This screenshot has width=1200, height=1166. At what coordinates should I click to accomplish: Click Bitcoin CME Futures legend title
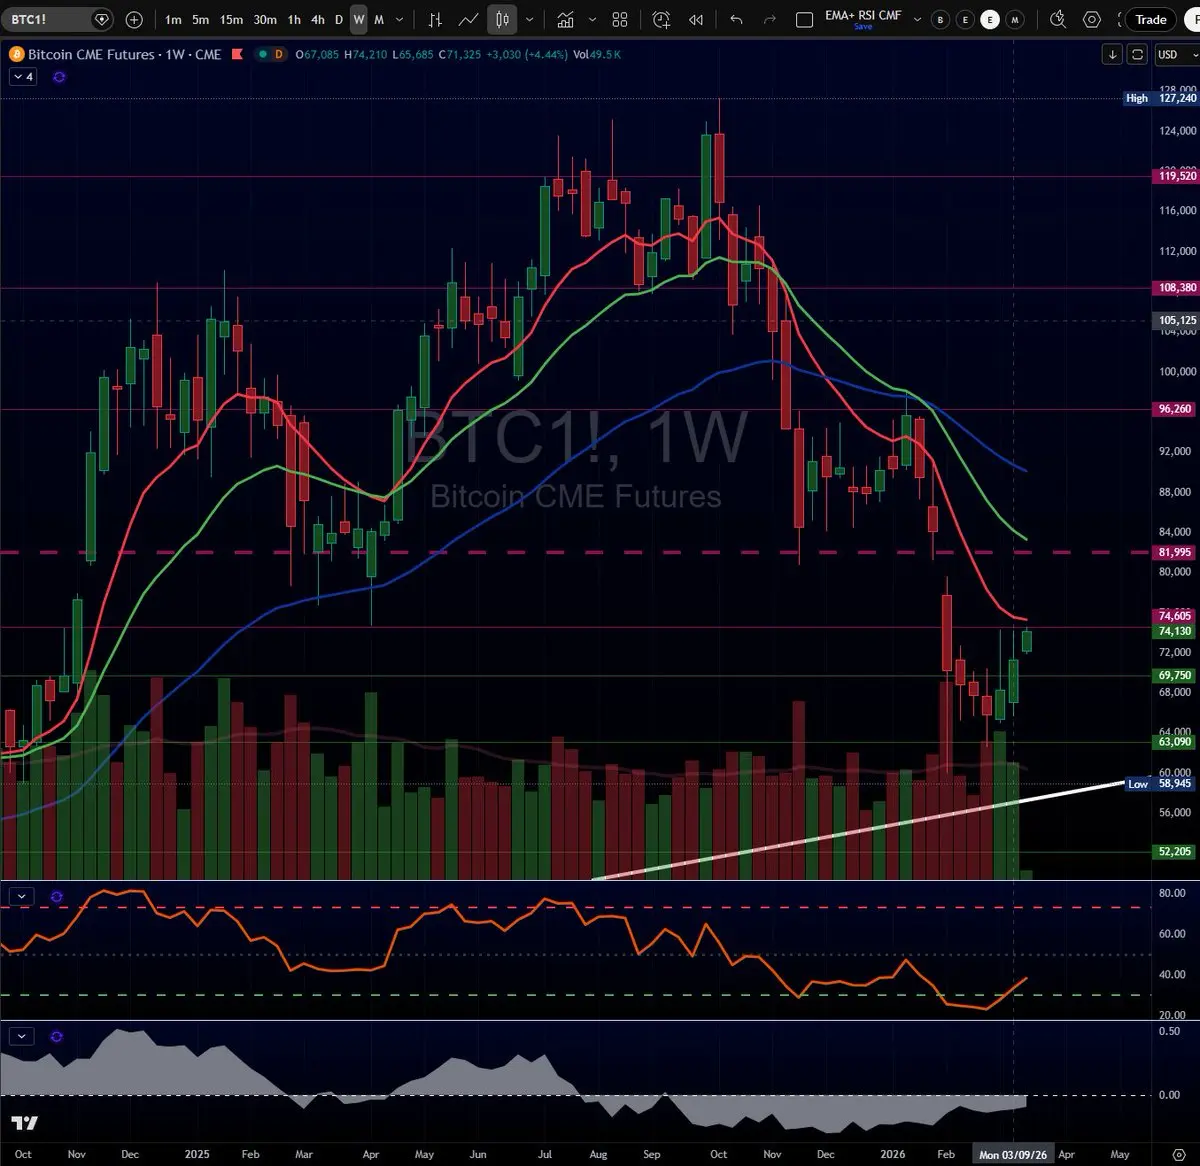pyautogui.click(x=91, y=55)
